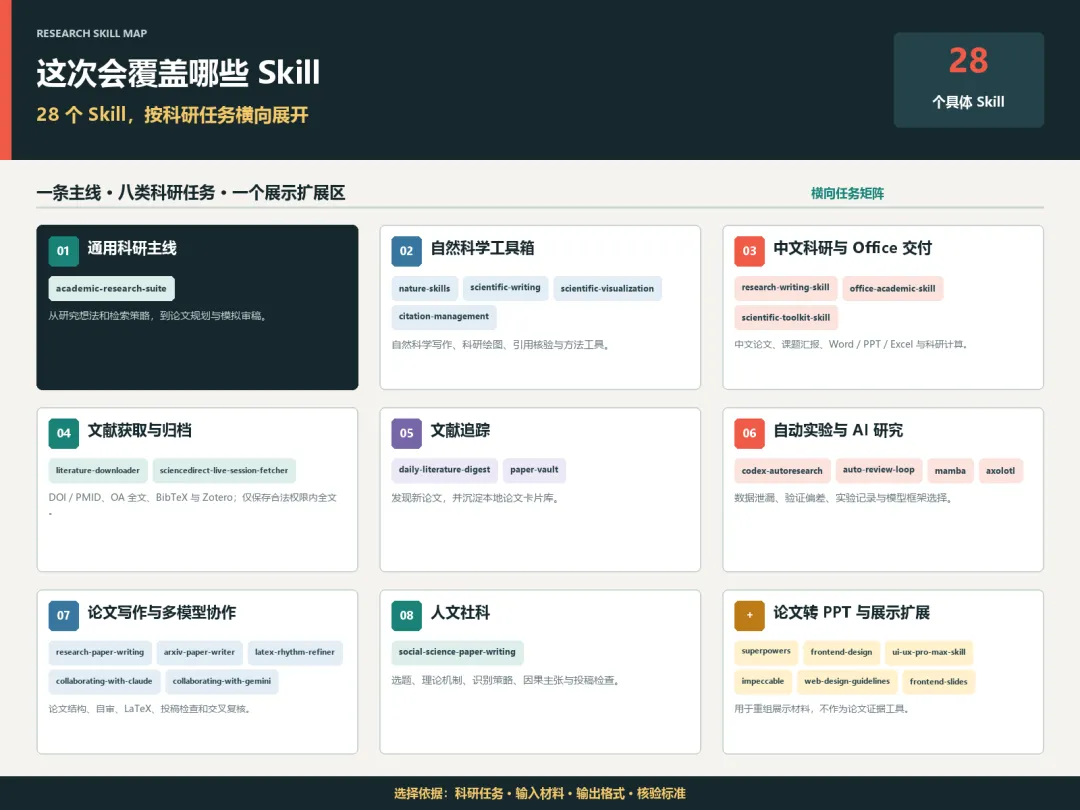Click the 28 个具体 Skill counter box
1080x810 pixels.
(x=968, y=80)
